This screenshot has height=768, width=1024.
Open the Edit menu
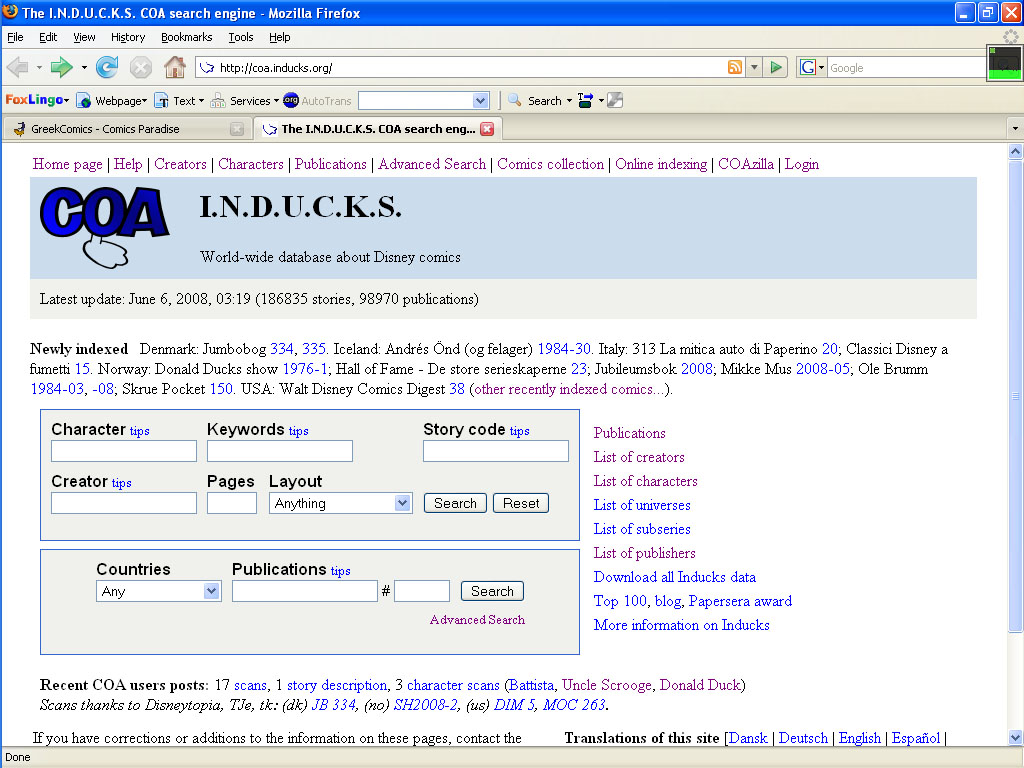click(x=48, y=37)
